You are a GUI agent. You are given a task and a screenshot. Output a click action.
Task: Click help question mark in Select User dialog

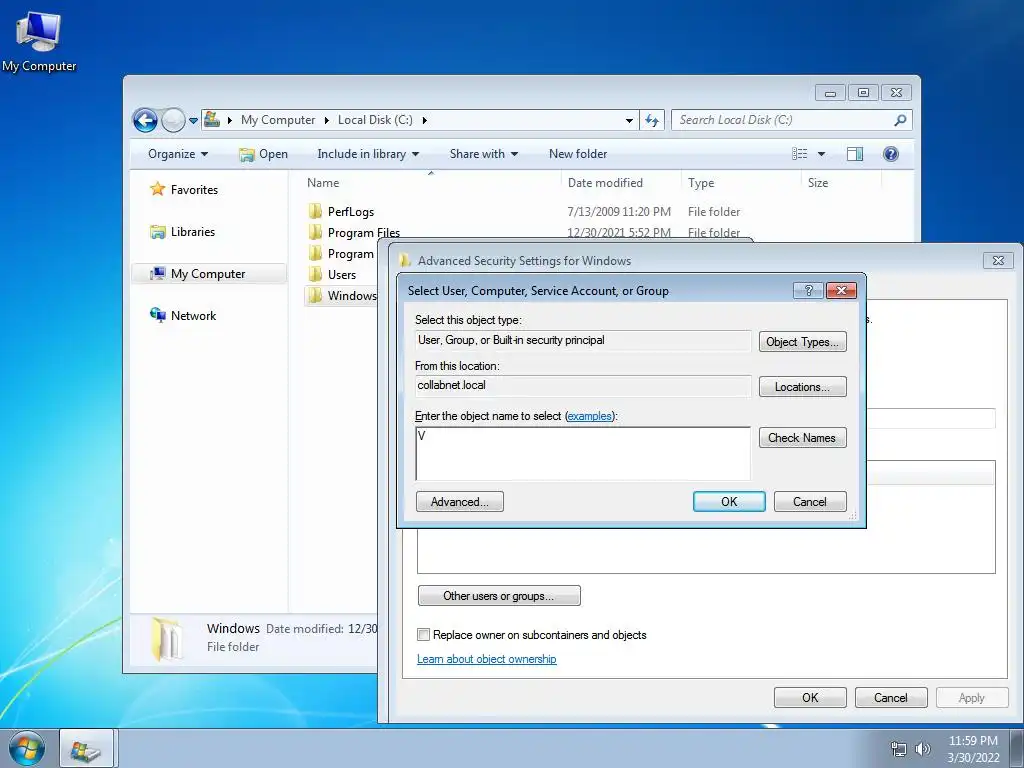(x=808, y=291)
